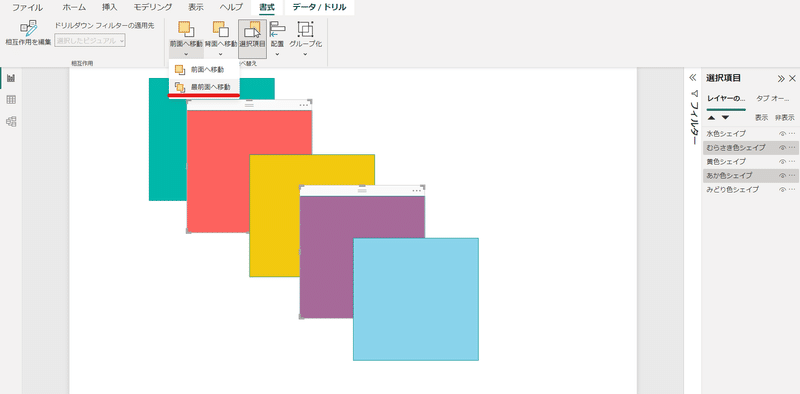Click the 相互作用を編集 icon
800x394 pixels.
point(28,29)
